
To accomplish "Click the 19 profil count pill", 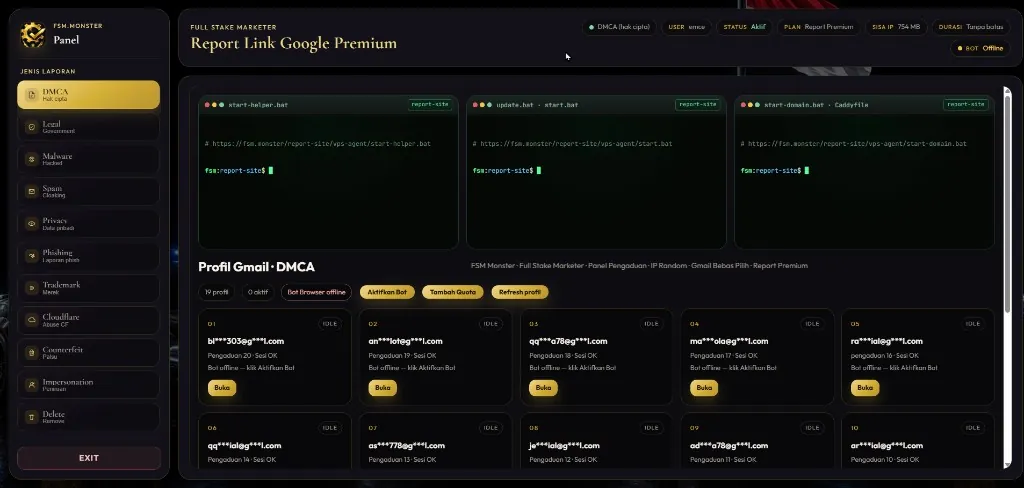I will click(217, 292).
